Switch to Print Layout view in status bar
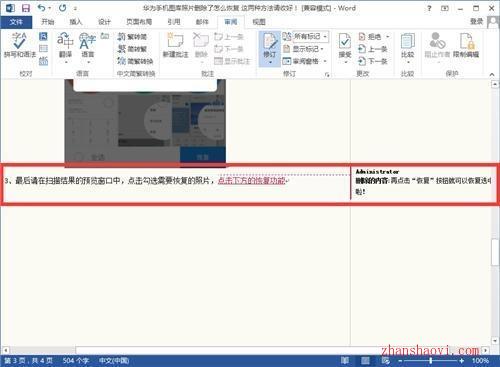 (x=365, y=360)
